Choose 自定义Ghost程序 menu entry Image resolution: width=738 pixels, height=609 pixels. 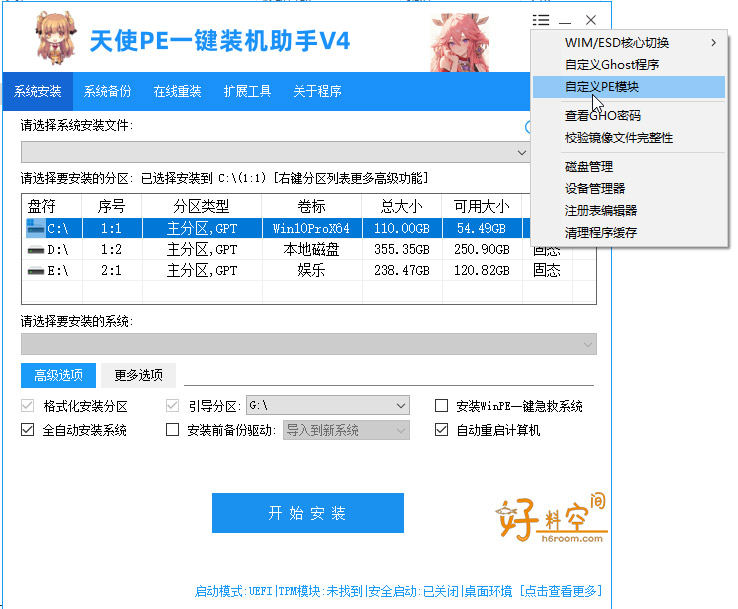[x=629, y=64]
